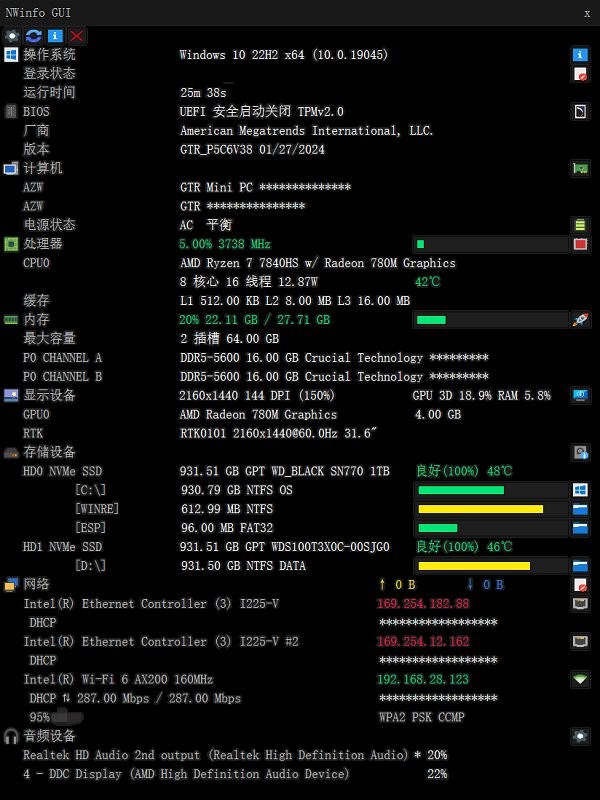This screenshot has width=600, height=800.
Task: Click the blue info toolbar button
Action: click(x=55, y=35)
